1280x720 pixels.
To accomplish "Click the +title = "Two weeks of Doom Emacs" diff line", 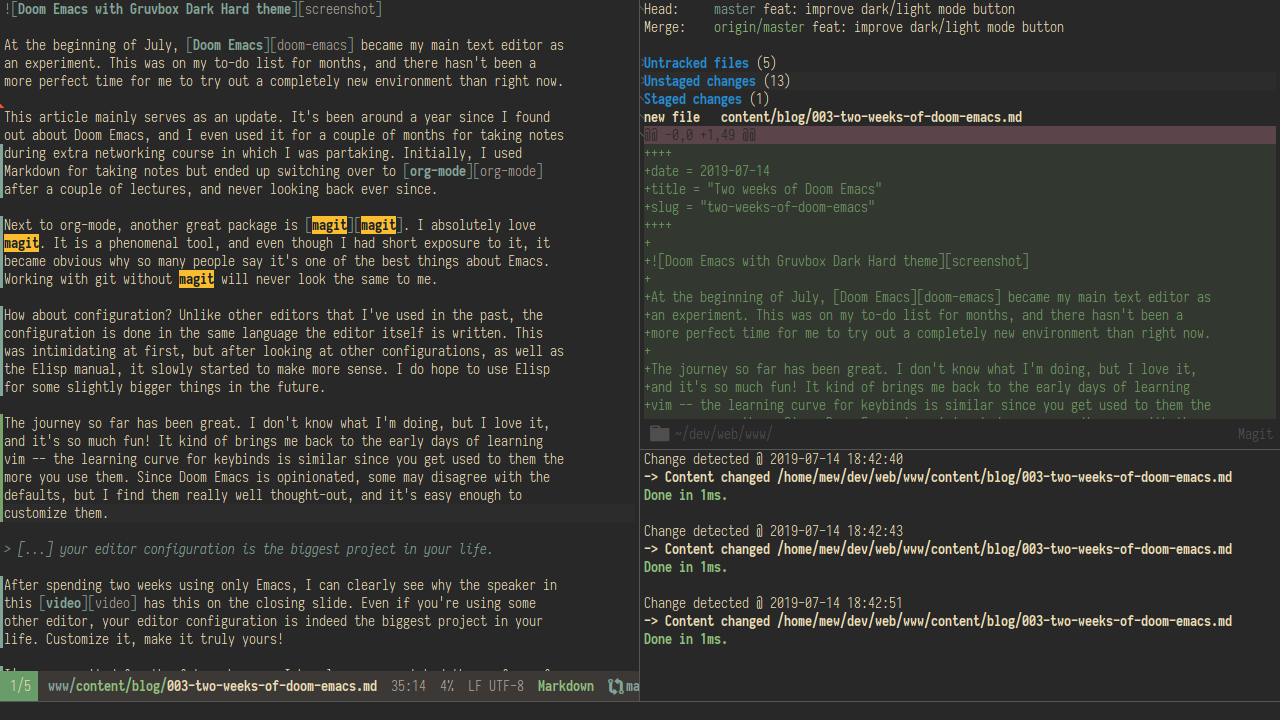I will (x=763, y=189).
